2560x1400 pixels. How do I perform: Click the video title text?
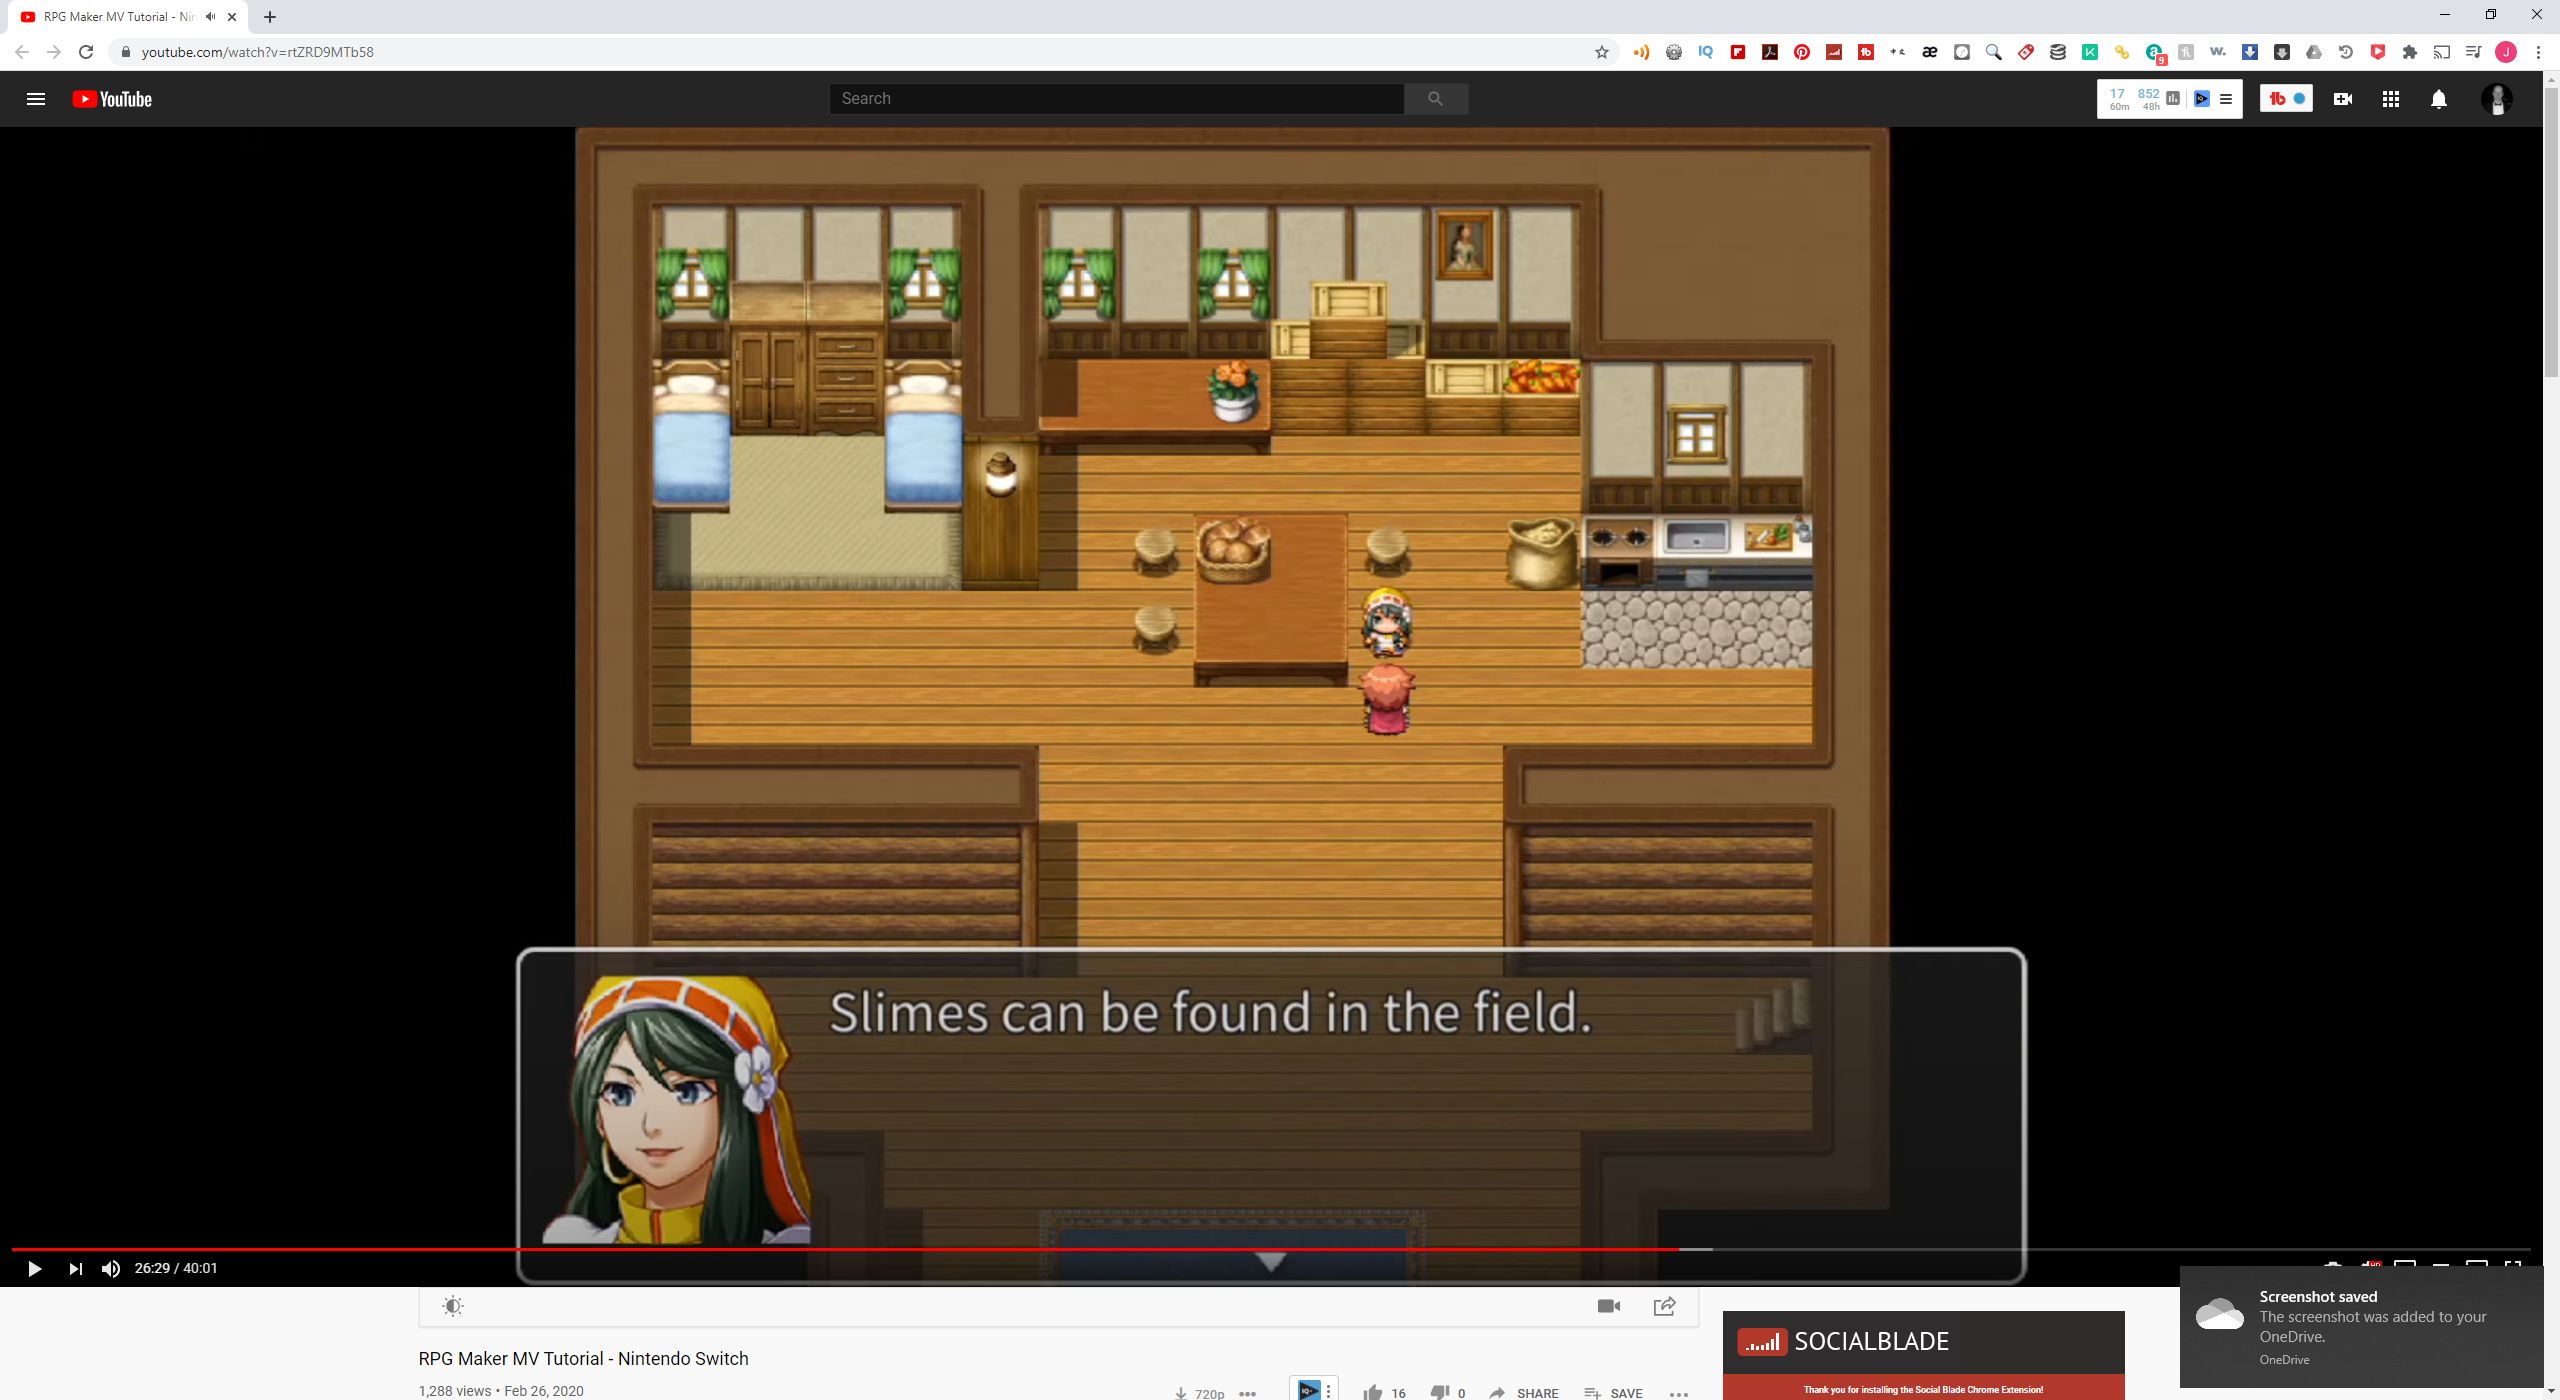pyautogui.click(x=583, y=1358)
